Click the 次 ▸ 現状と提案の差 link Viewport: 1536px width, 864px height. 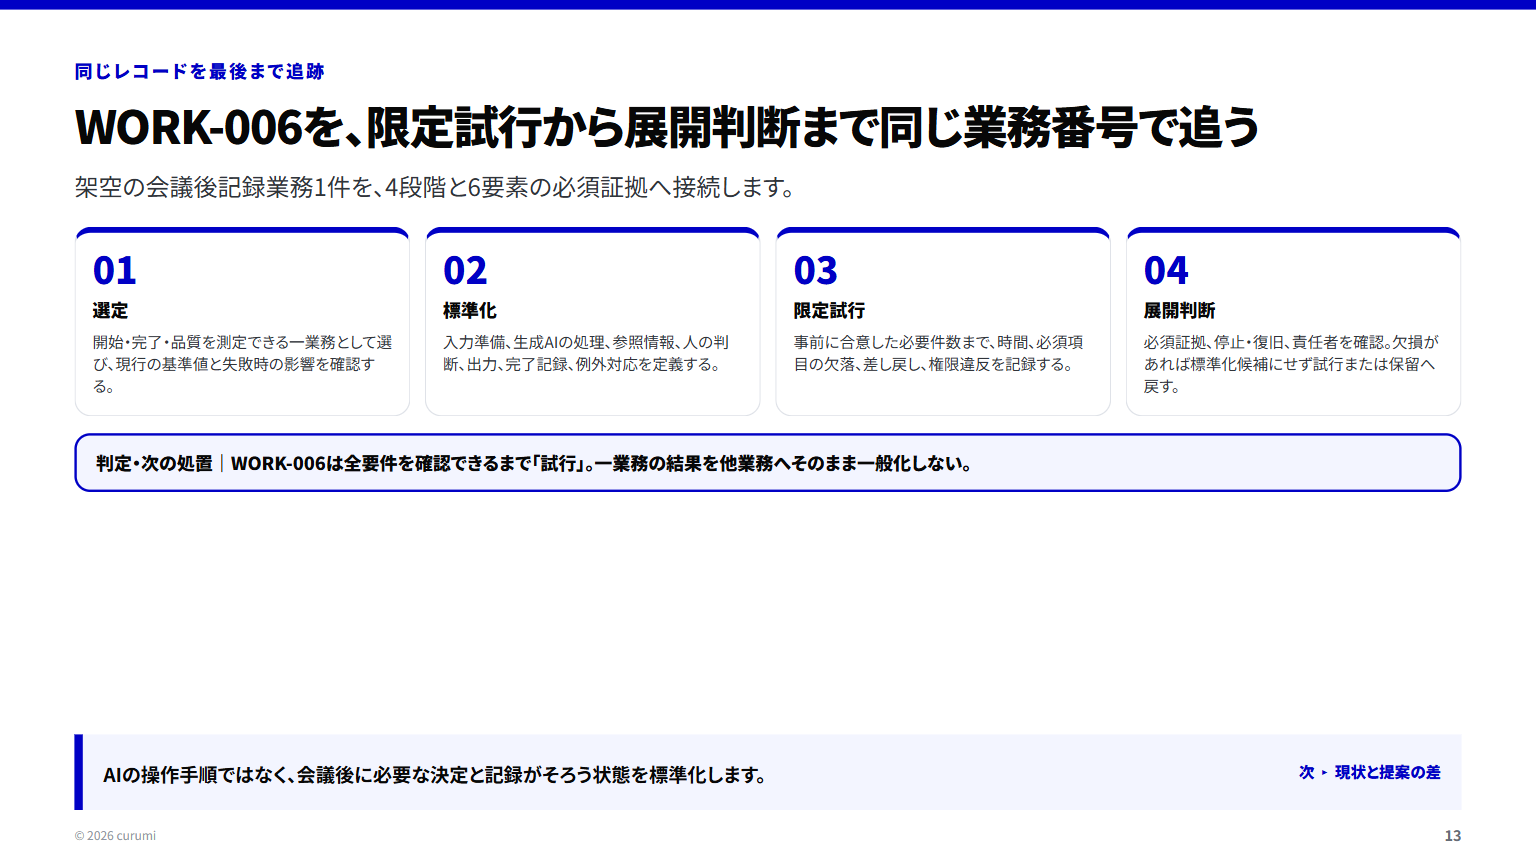[x=1369, y=772]
